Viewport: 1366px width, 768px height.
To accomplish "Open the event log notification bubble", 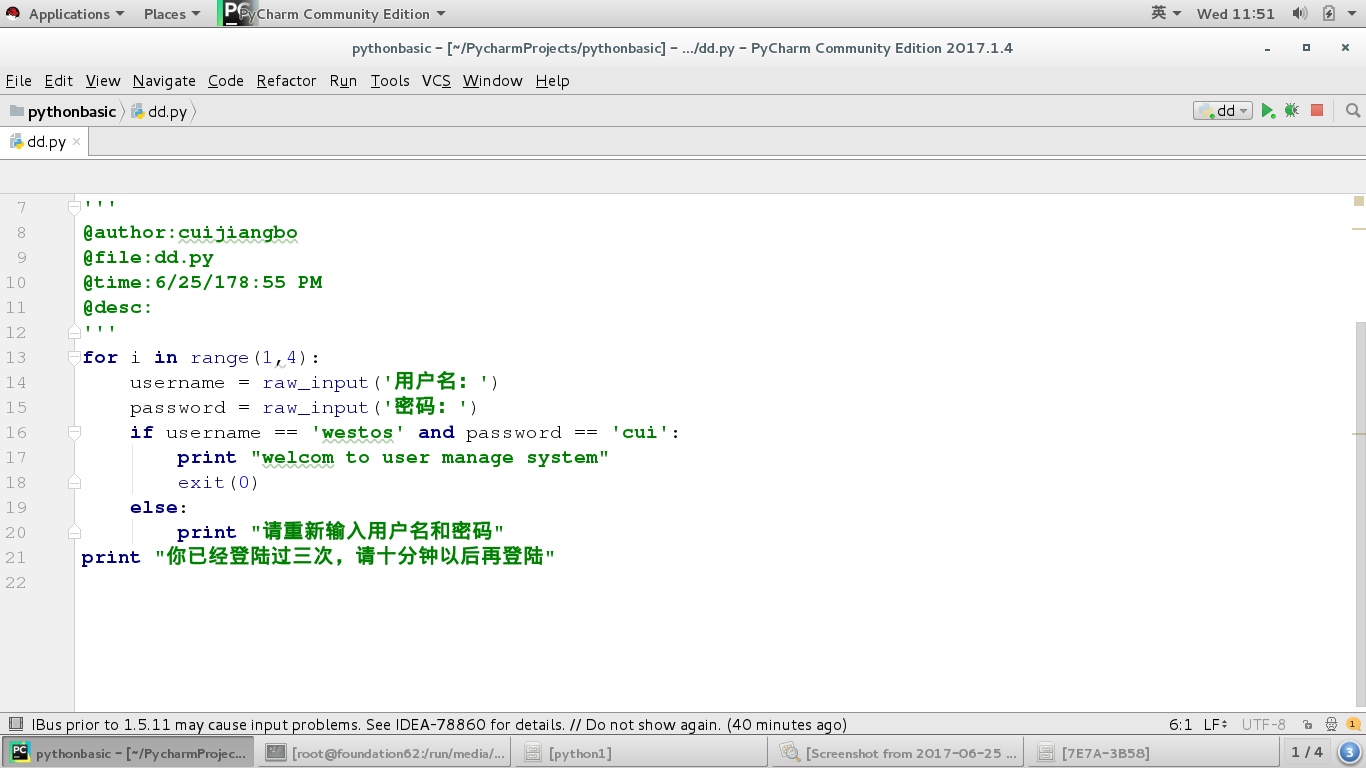I will coord(1352,725).
